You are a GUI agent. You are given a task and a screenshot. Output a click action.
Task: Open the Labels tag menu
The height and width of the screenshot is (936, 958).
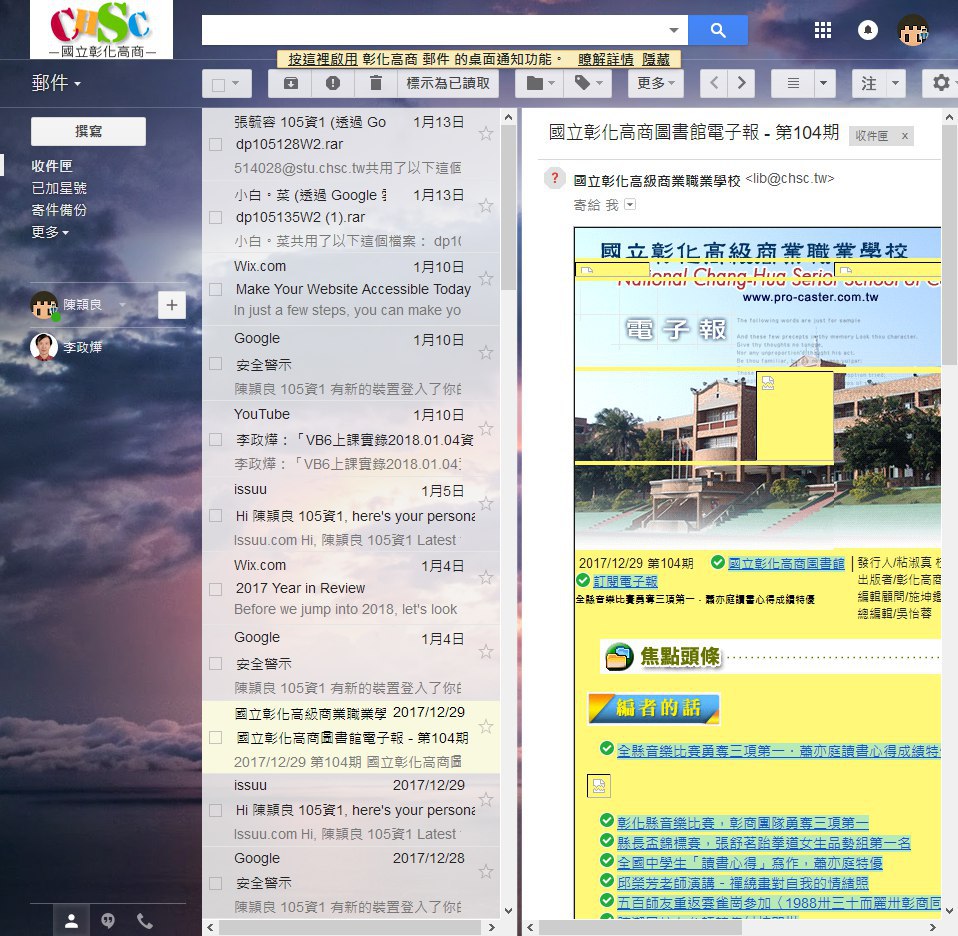click(588, 83)
